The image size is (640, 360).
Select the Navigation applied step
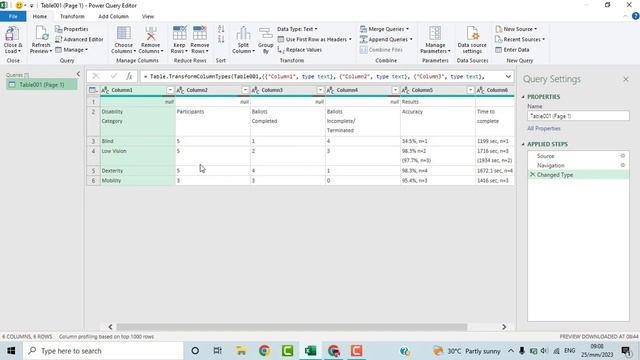coord(551,165)
